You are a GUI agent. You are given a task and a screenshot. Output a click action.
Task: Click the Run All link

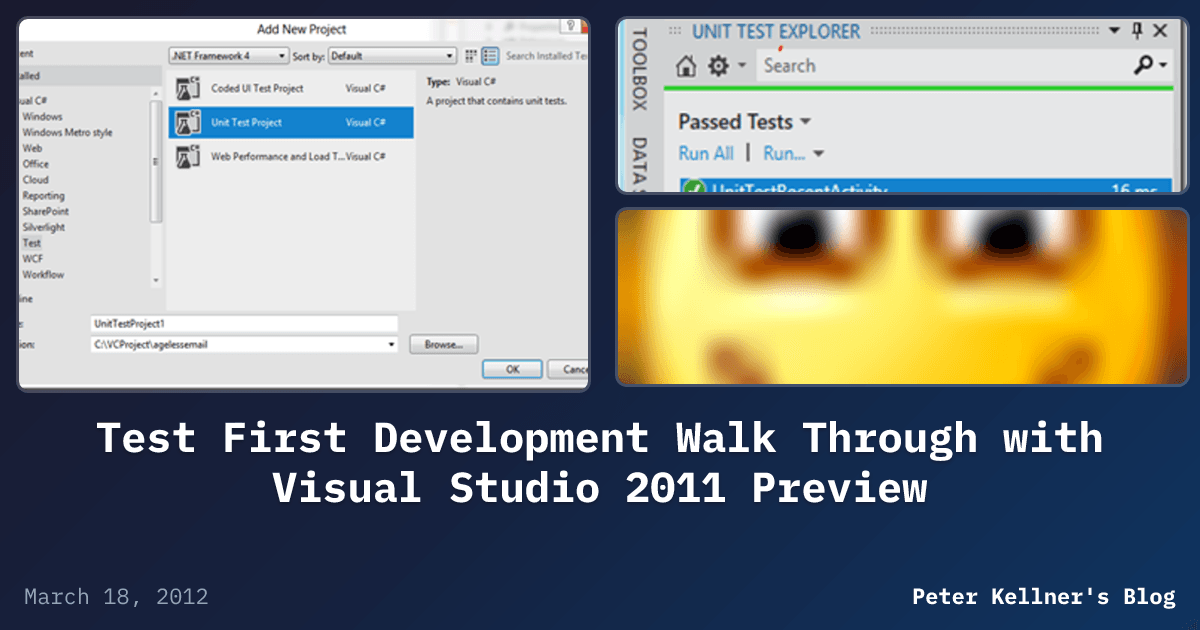point(706,153)
